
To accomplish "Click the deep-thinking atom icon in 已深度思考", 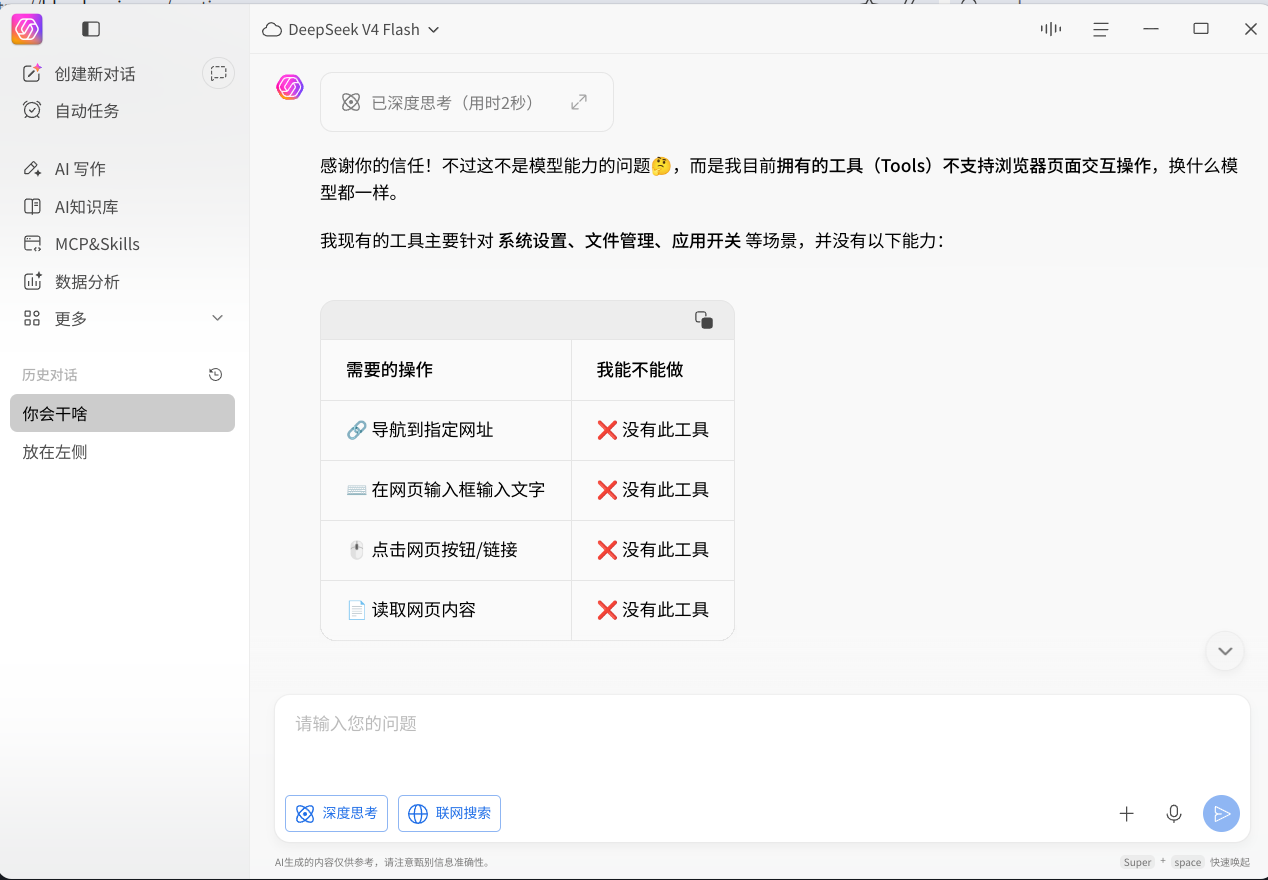I will point(351,102).
